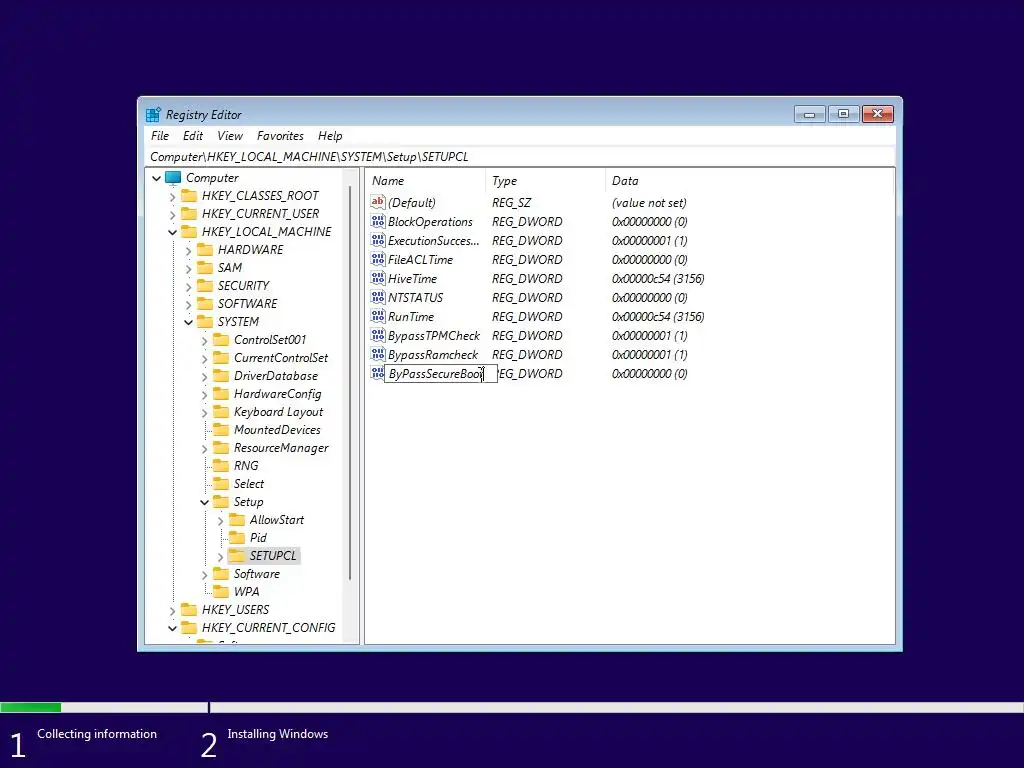Expand the AllowStart key
This screenshot has width=1024, height=768.
click(x=221, y=520)
